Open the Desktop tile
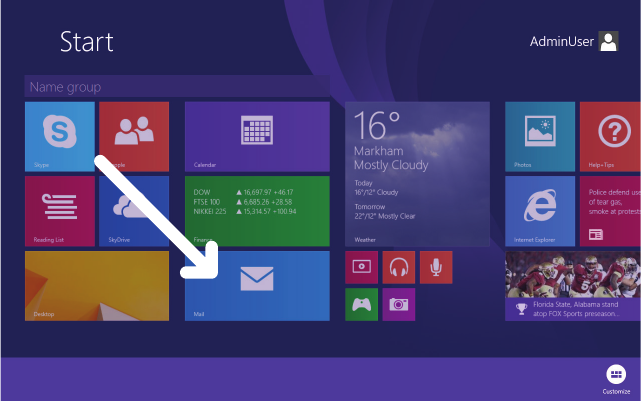 point(97,286)
